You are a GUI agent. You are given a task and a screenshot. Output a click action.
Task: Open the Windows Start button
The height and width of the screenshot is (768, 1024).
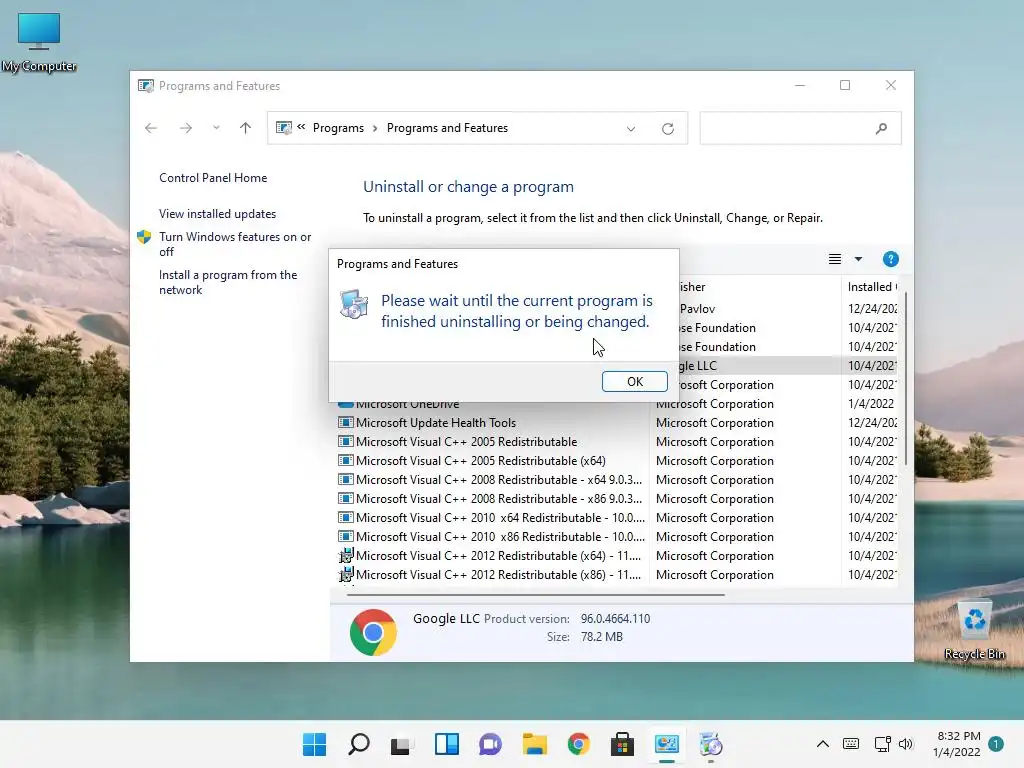[314, 744]
